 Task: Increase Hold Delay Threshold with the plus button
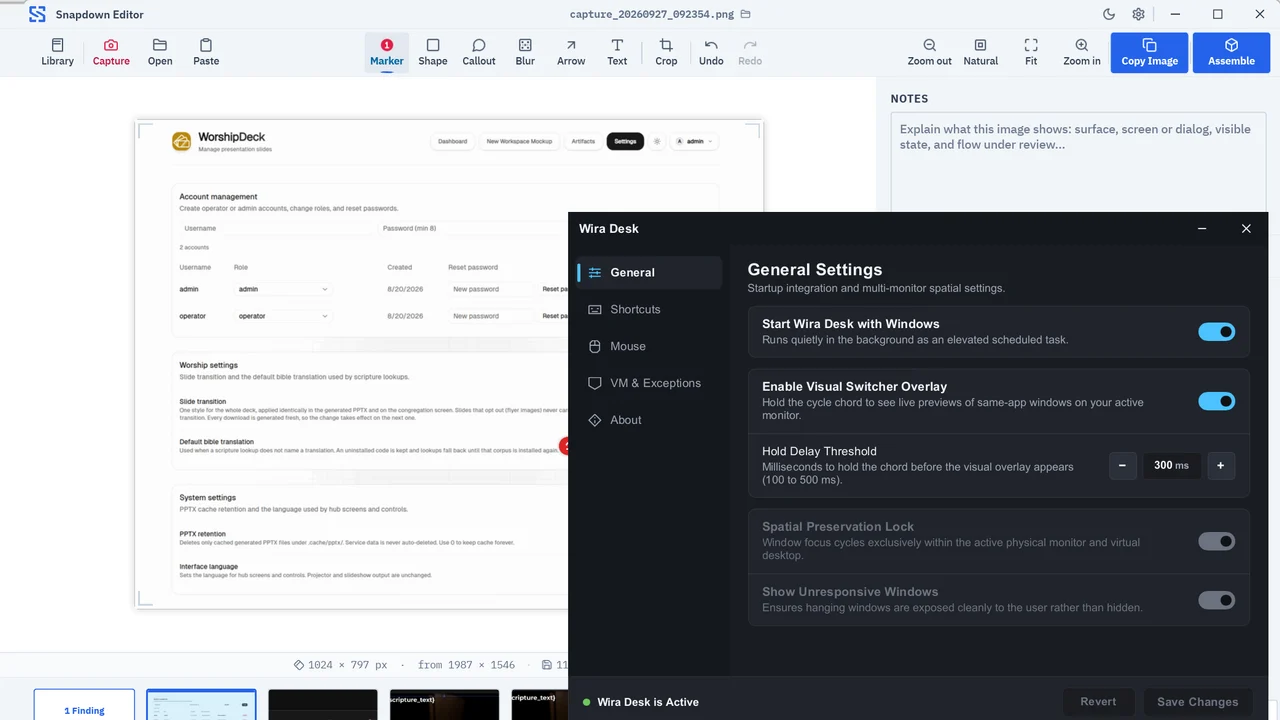(x=1221, y=465)
